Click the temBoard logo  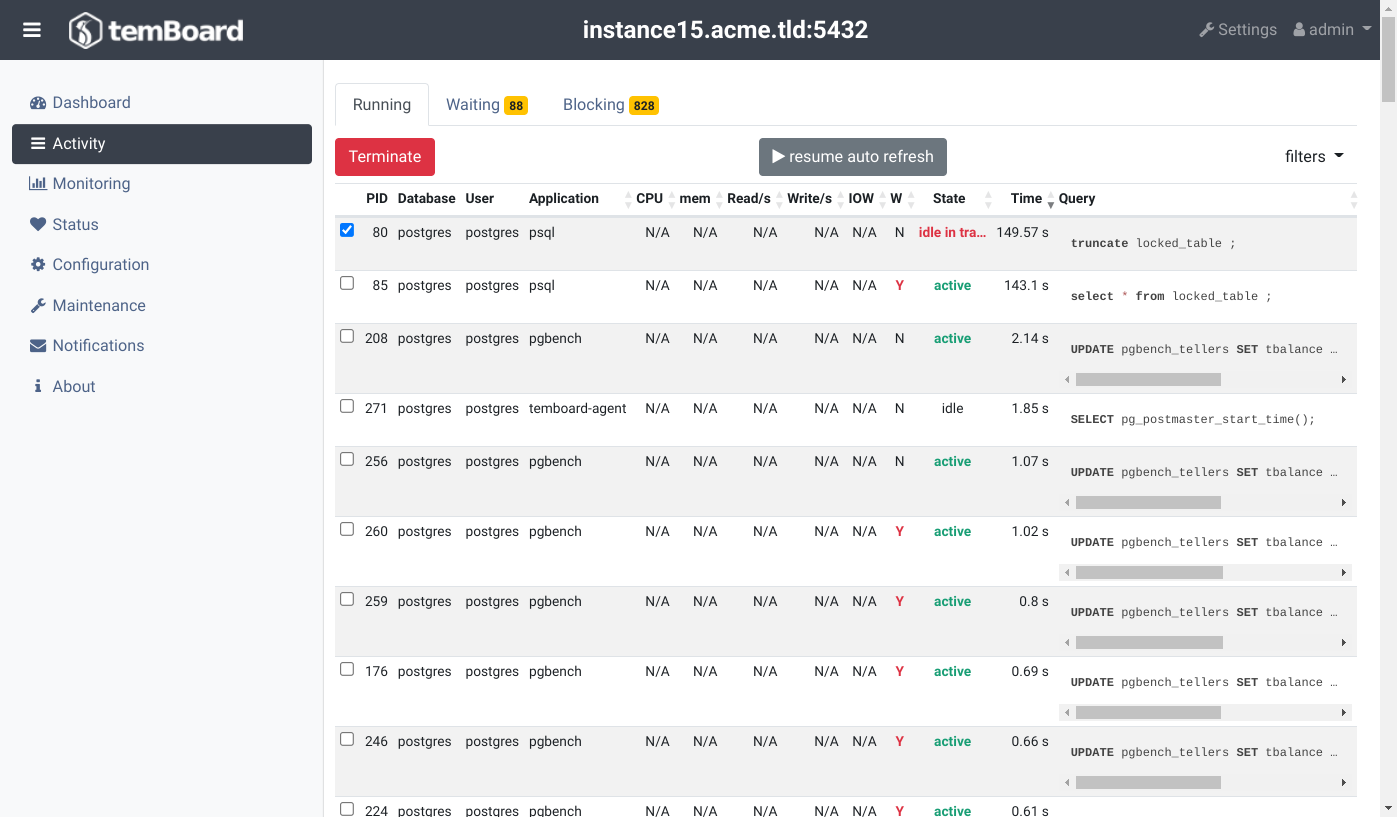point(156,30)
